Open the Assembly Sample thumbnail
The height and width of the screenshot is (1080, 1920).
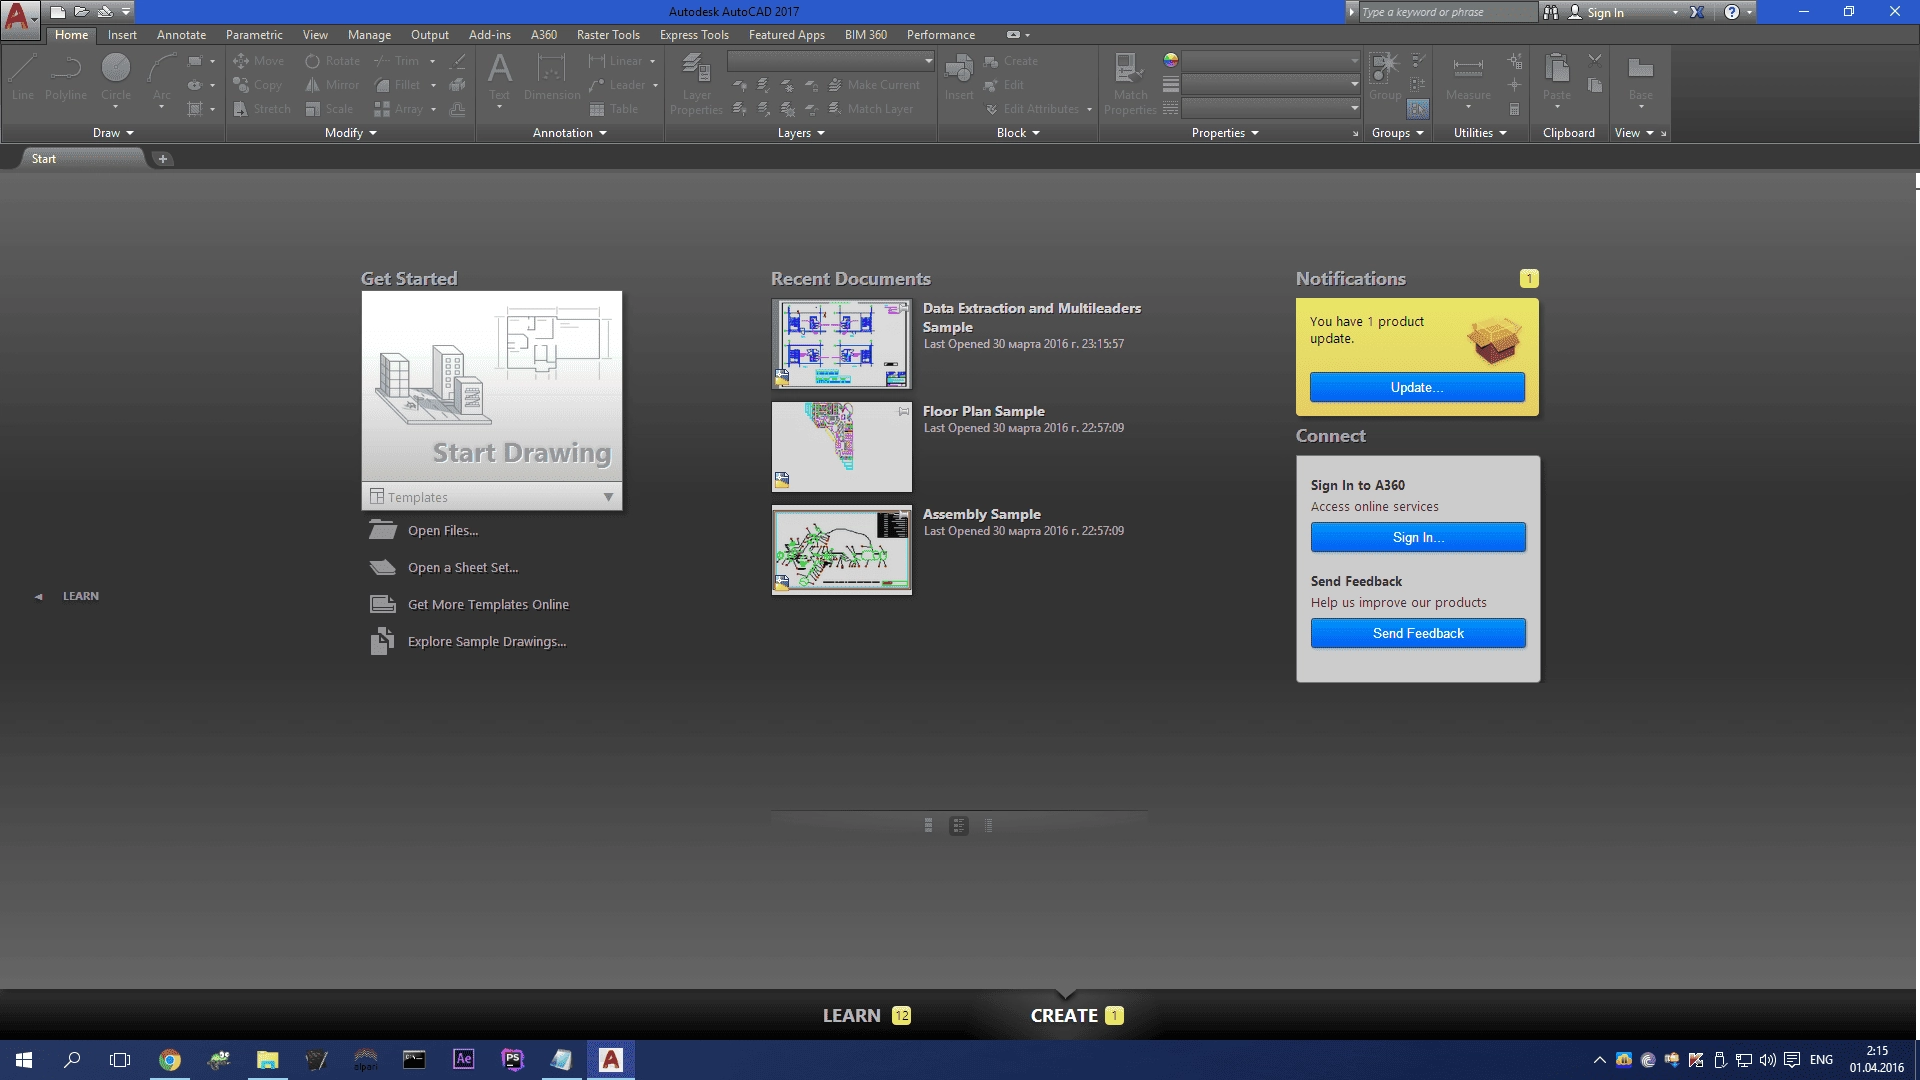point(842,550)
